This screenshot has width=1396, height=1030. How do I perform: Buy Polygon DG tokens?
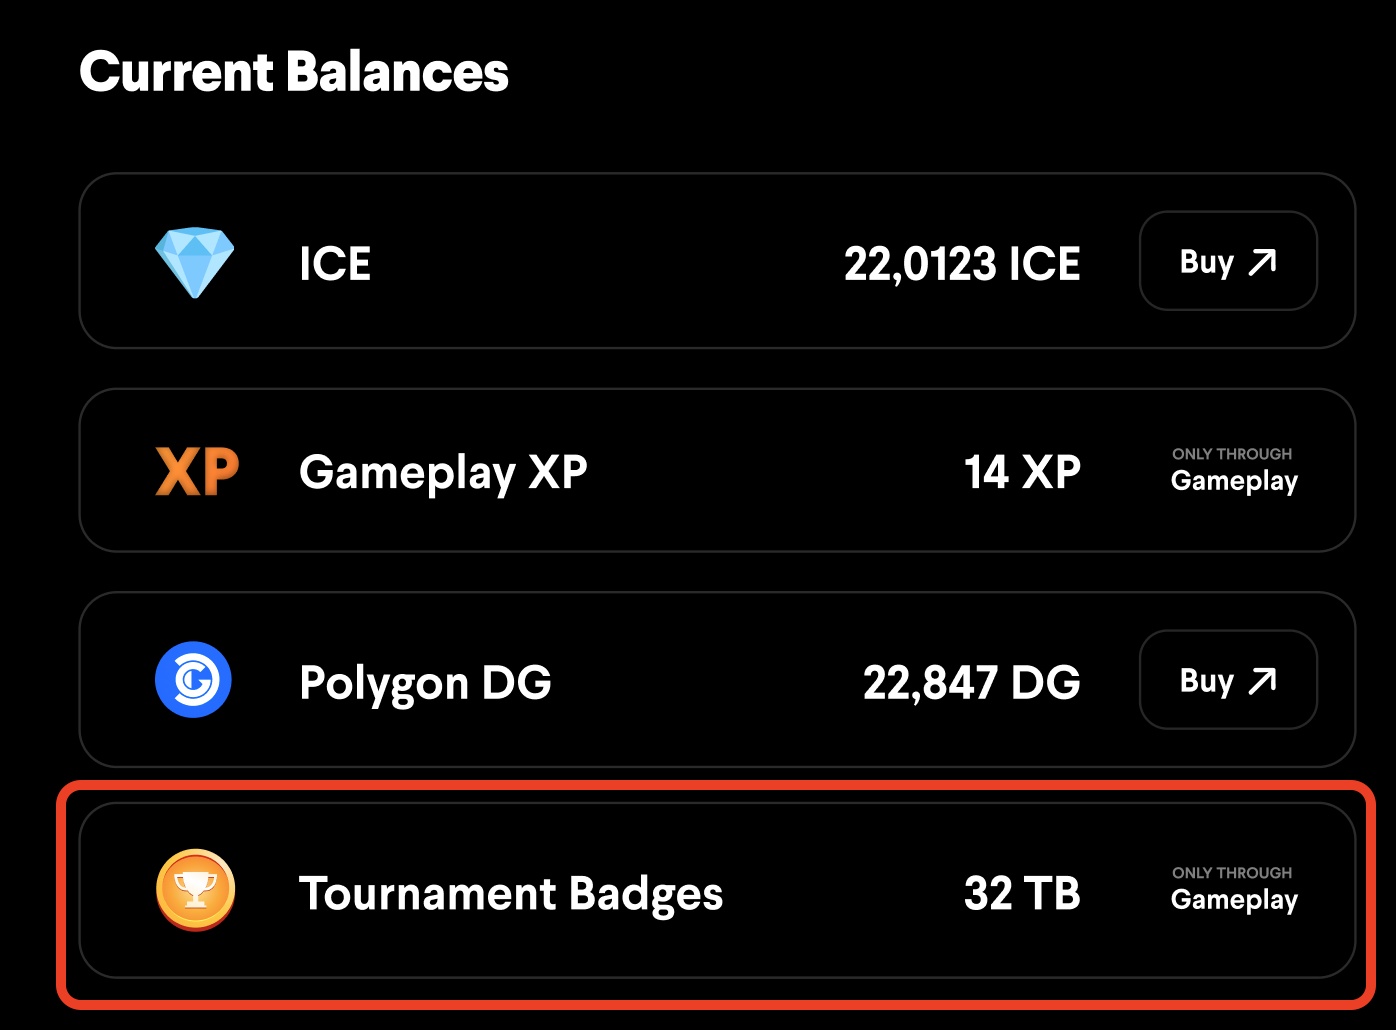(x=1228, y=680)
